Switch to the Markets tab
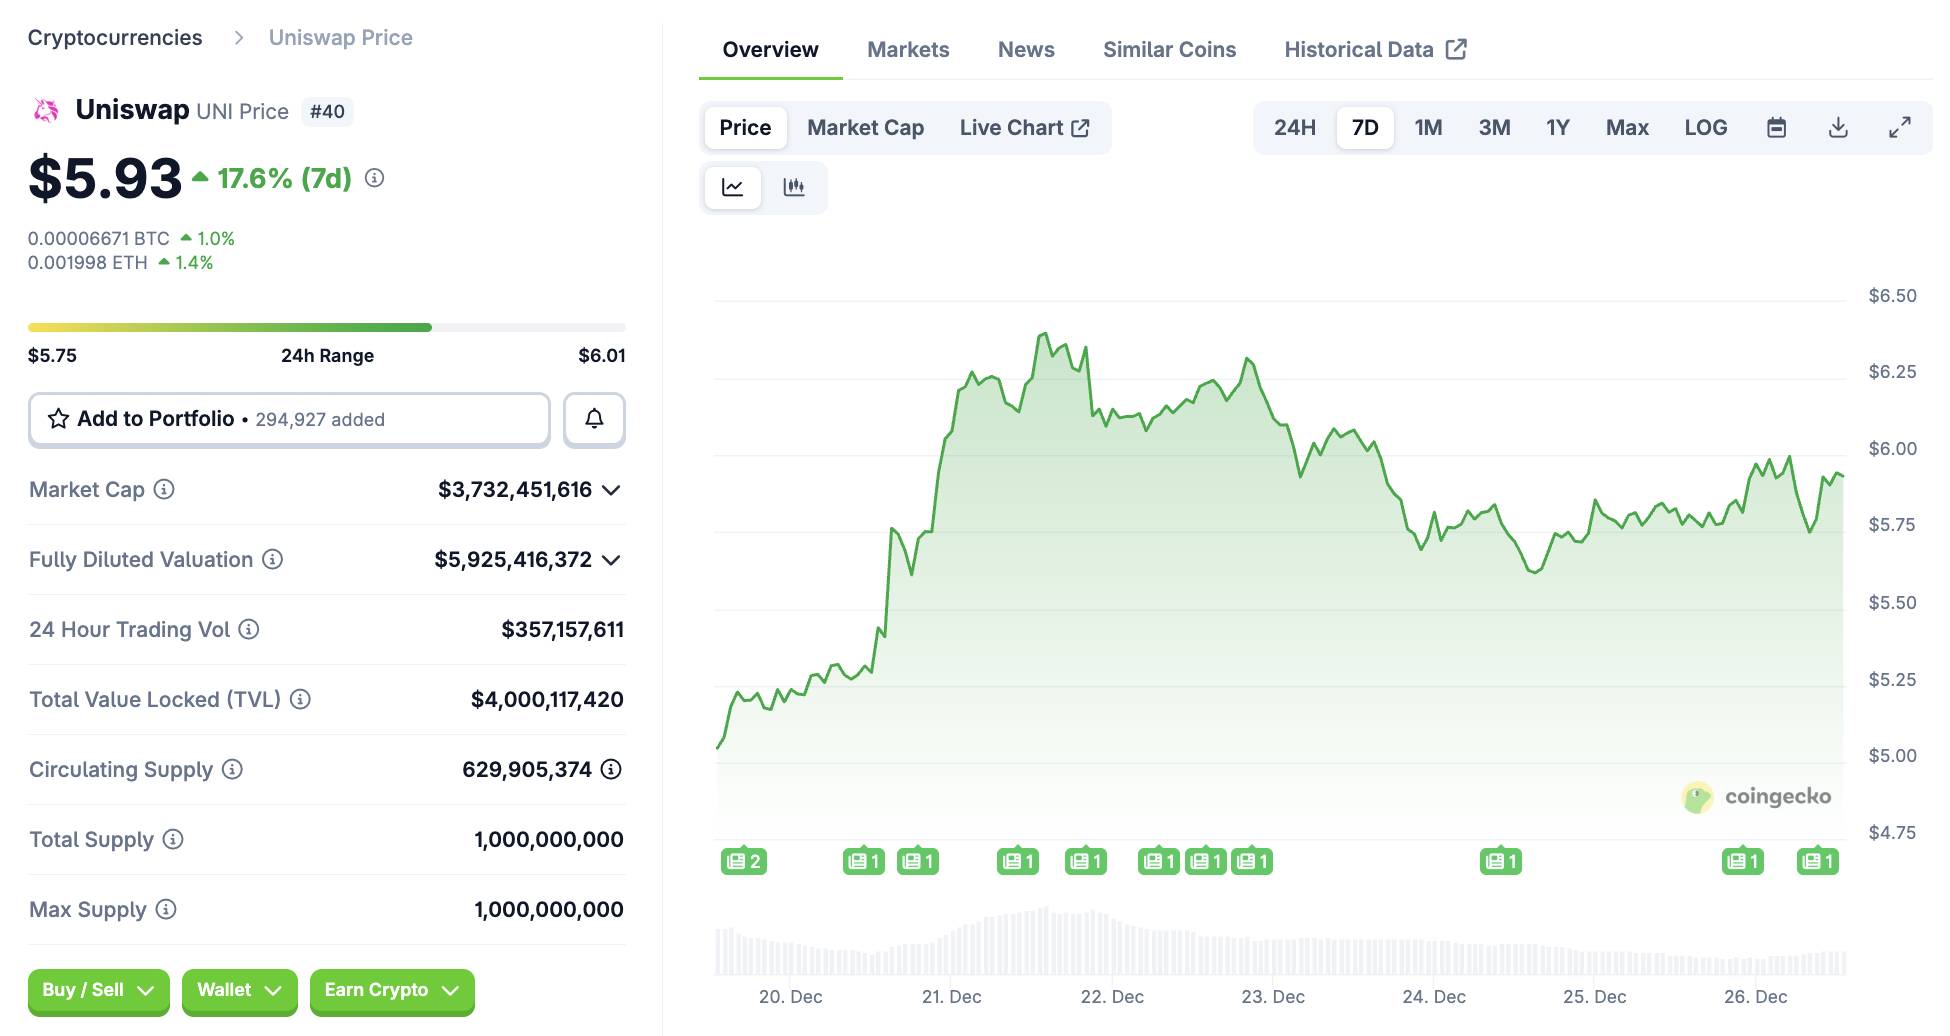The image size is (1950, 1036). pos(908,50)
